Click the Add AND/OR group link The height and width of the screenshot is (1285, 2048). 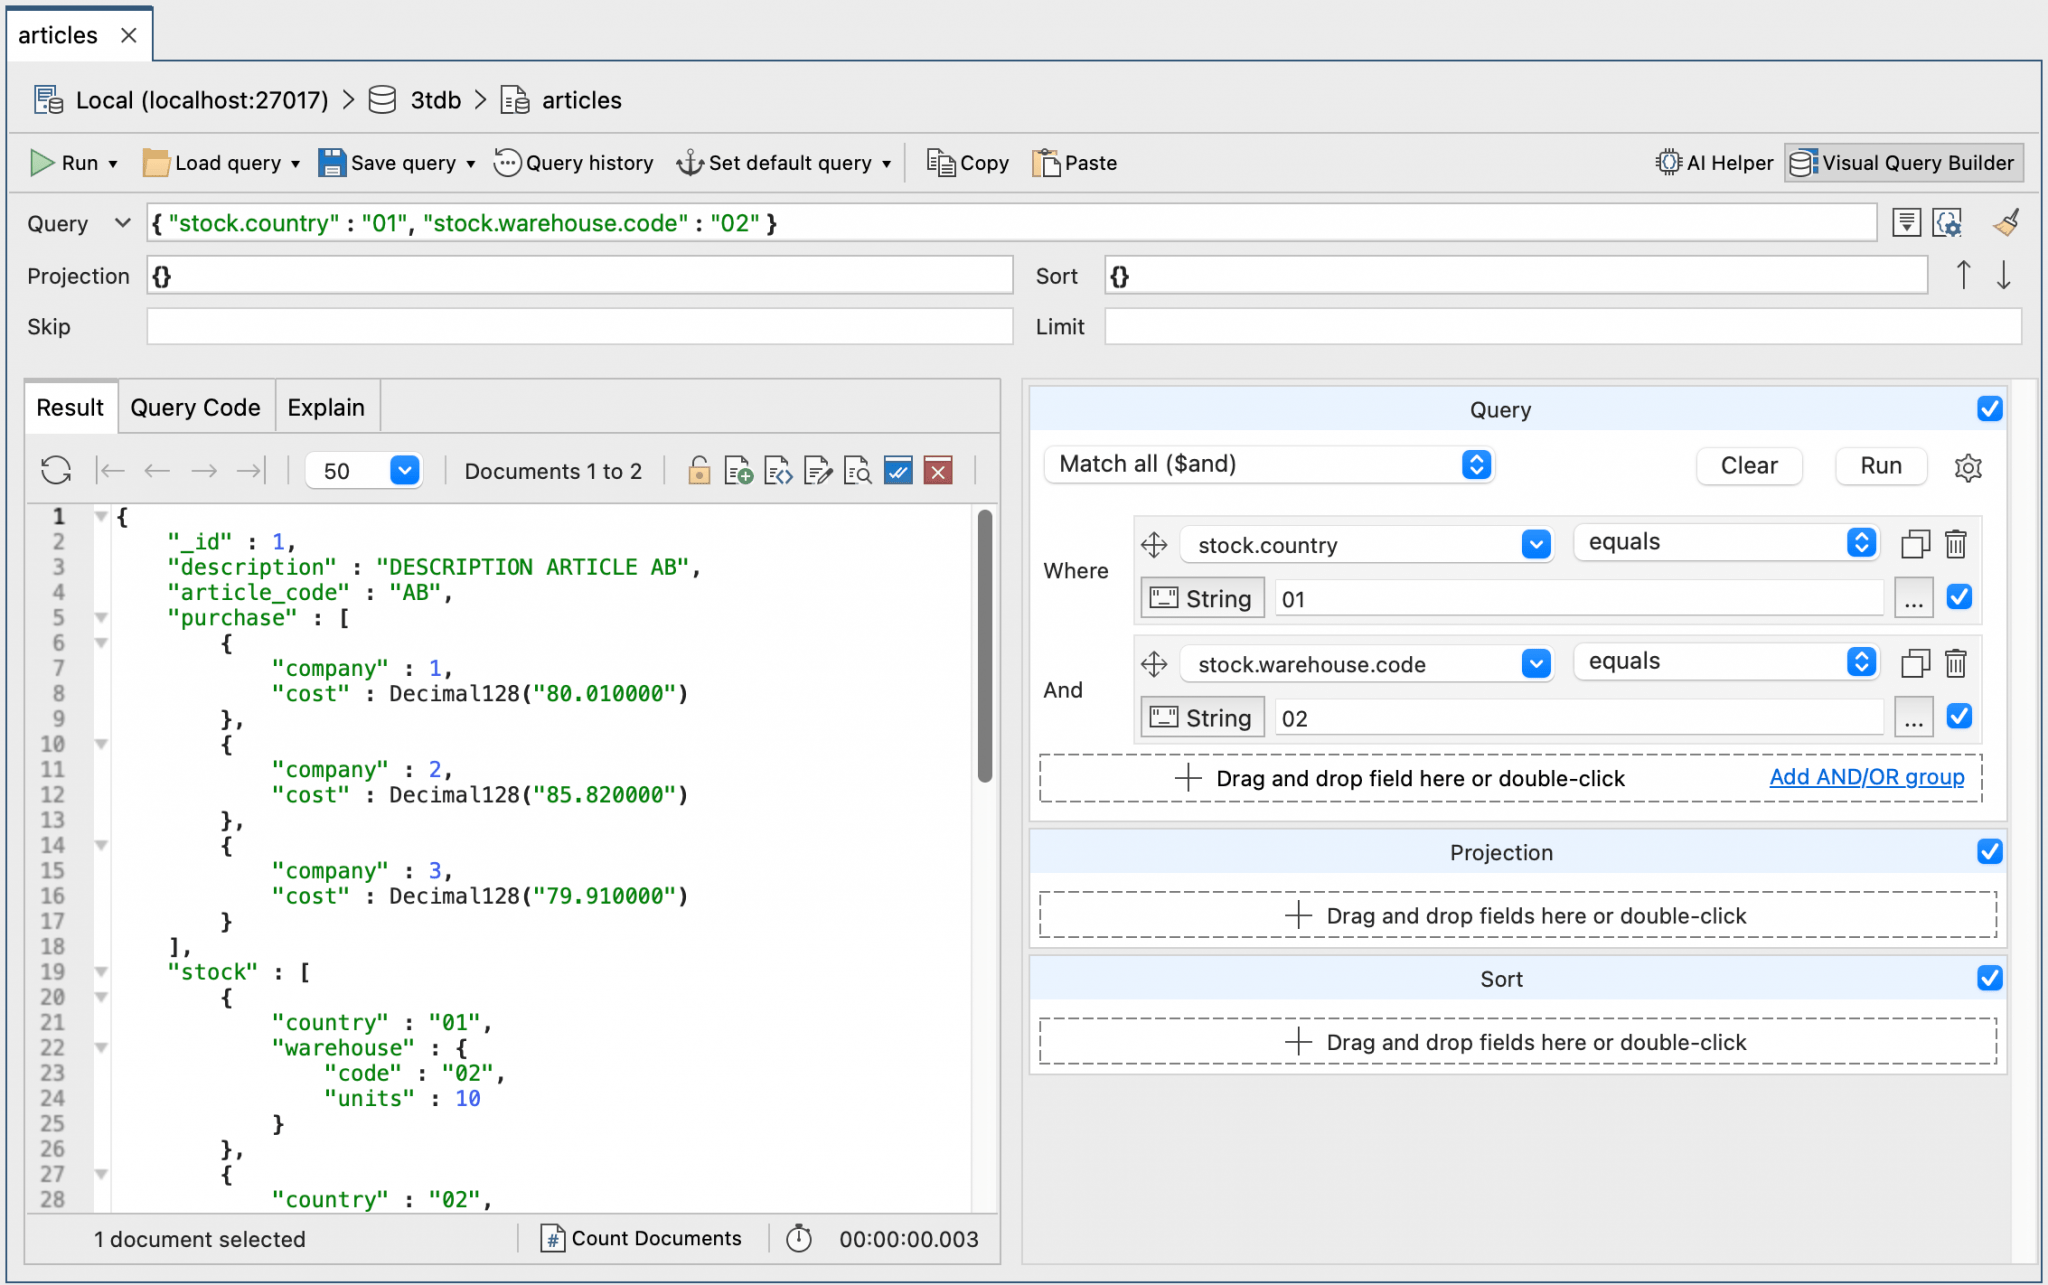[x=1866, y=777]
